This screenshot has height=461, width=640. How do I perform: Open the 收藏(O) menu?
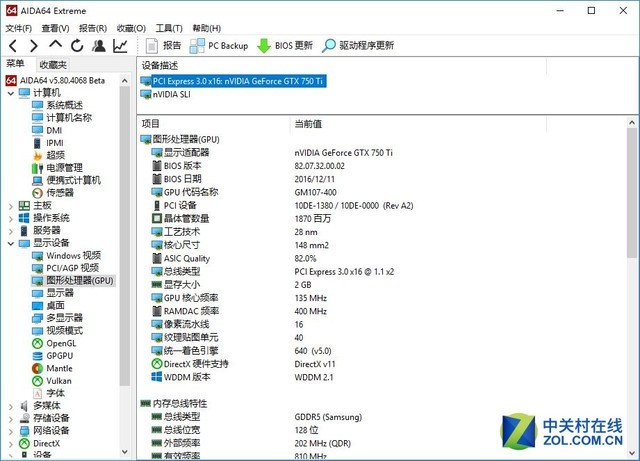click(131, 28)
